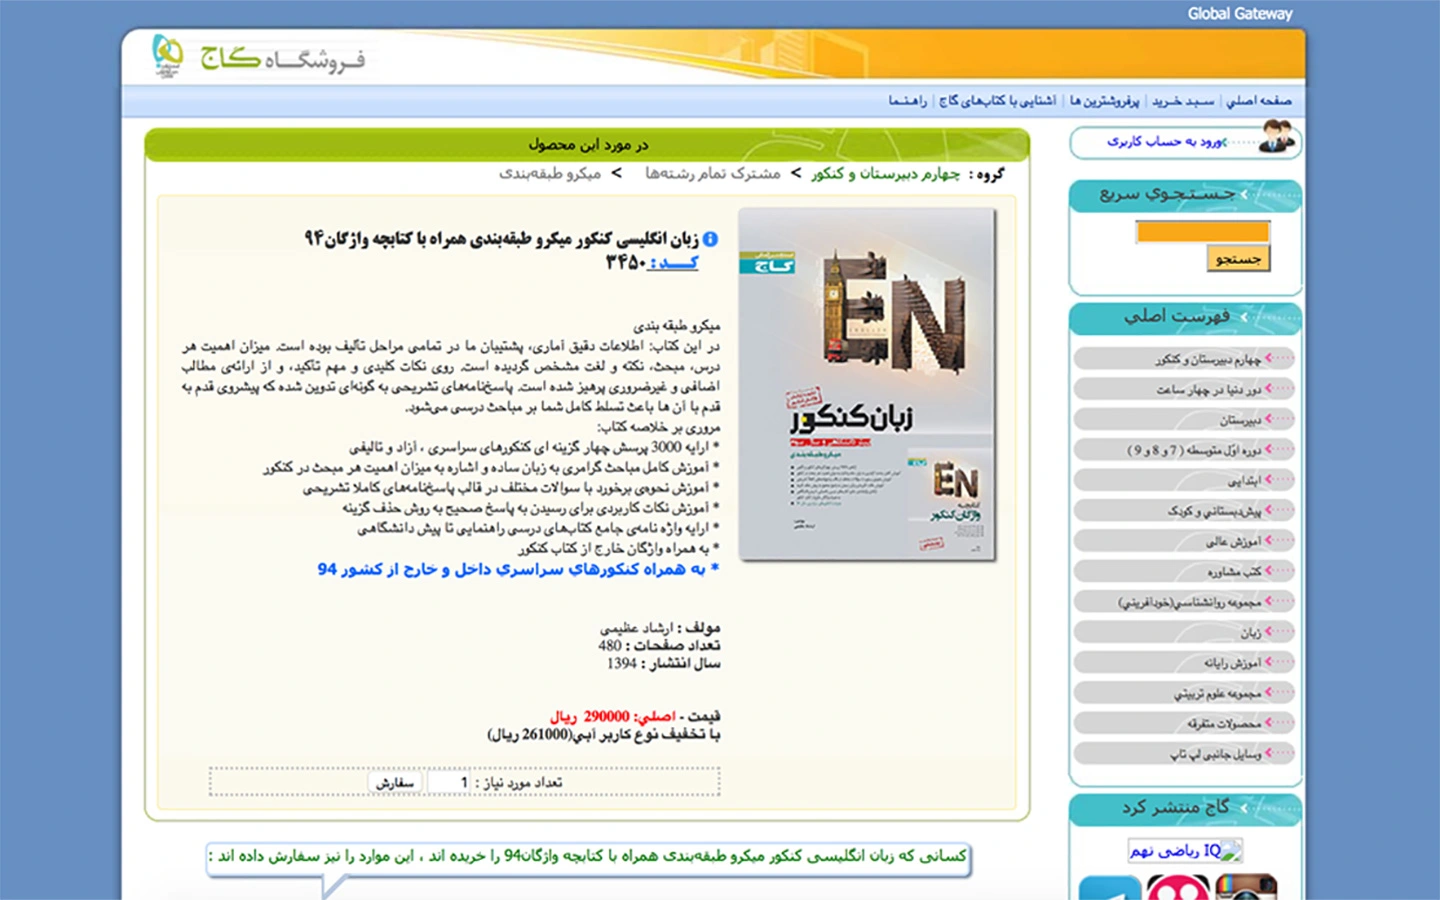This screenshot has width=1440, height=900.
Task: Click the quick search input field
Action: pos(1203,232)
